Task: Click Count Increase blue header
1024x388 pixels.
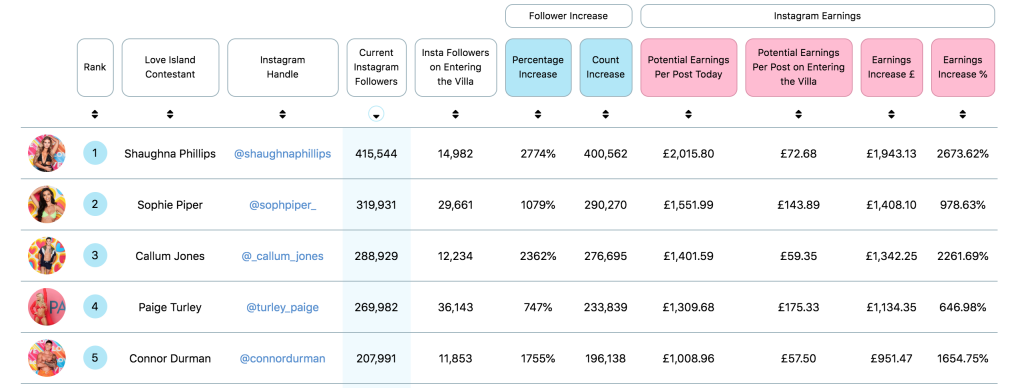Action: (x=605, y=67)
